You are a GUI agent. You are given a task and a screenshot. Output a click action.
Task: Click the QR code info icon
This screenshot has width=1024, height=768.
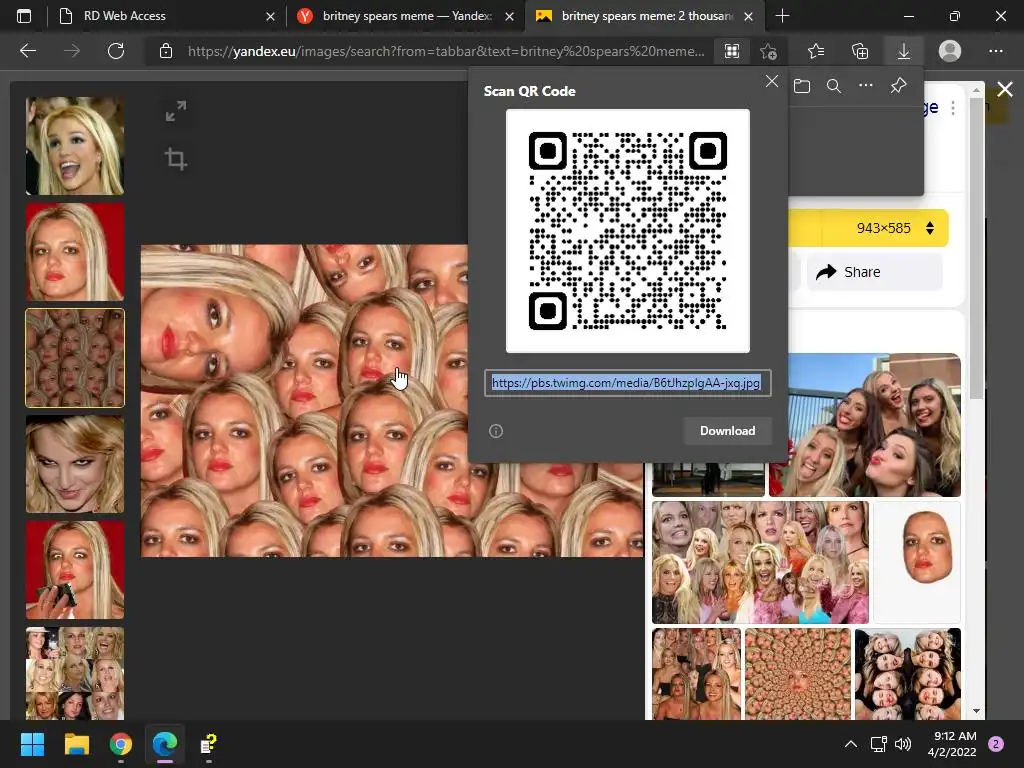(496, 431)
